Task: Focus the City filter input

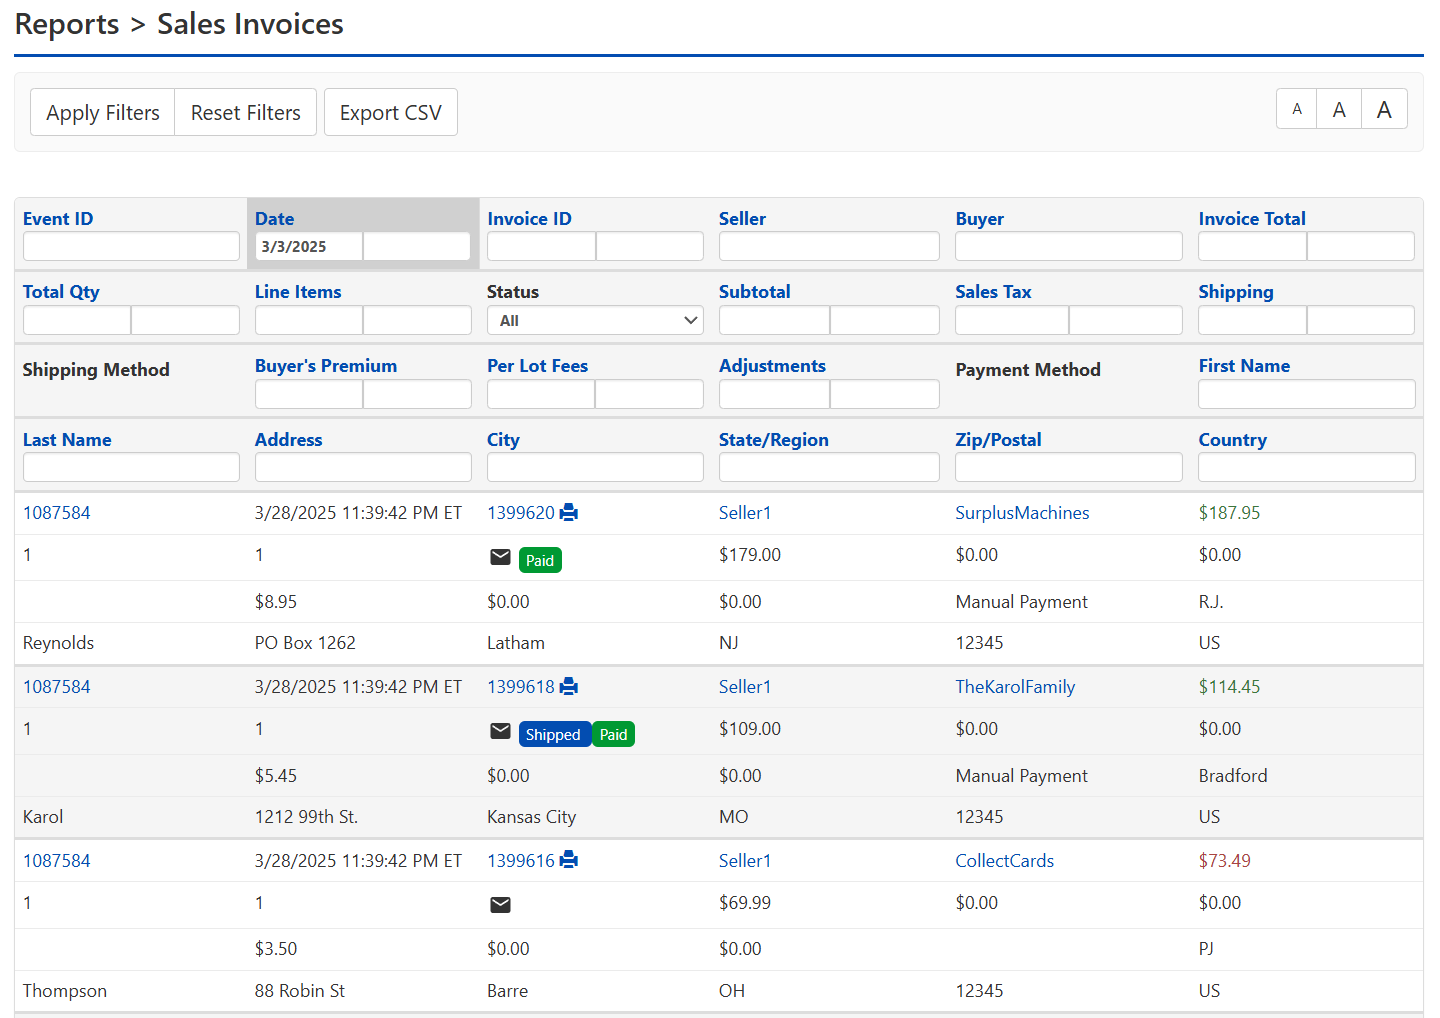Action: pyautogui.click(x=595, y=467)
